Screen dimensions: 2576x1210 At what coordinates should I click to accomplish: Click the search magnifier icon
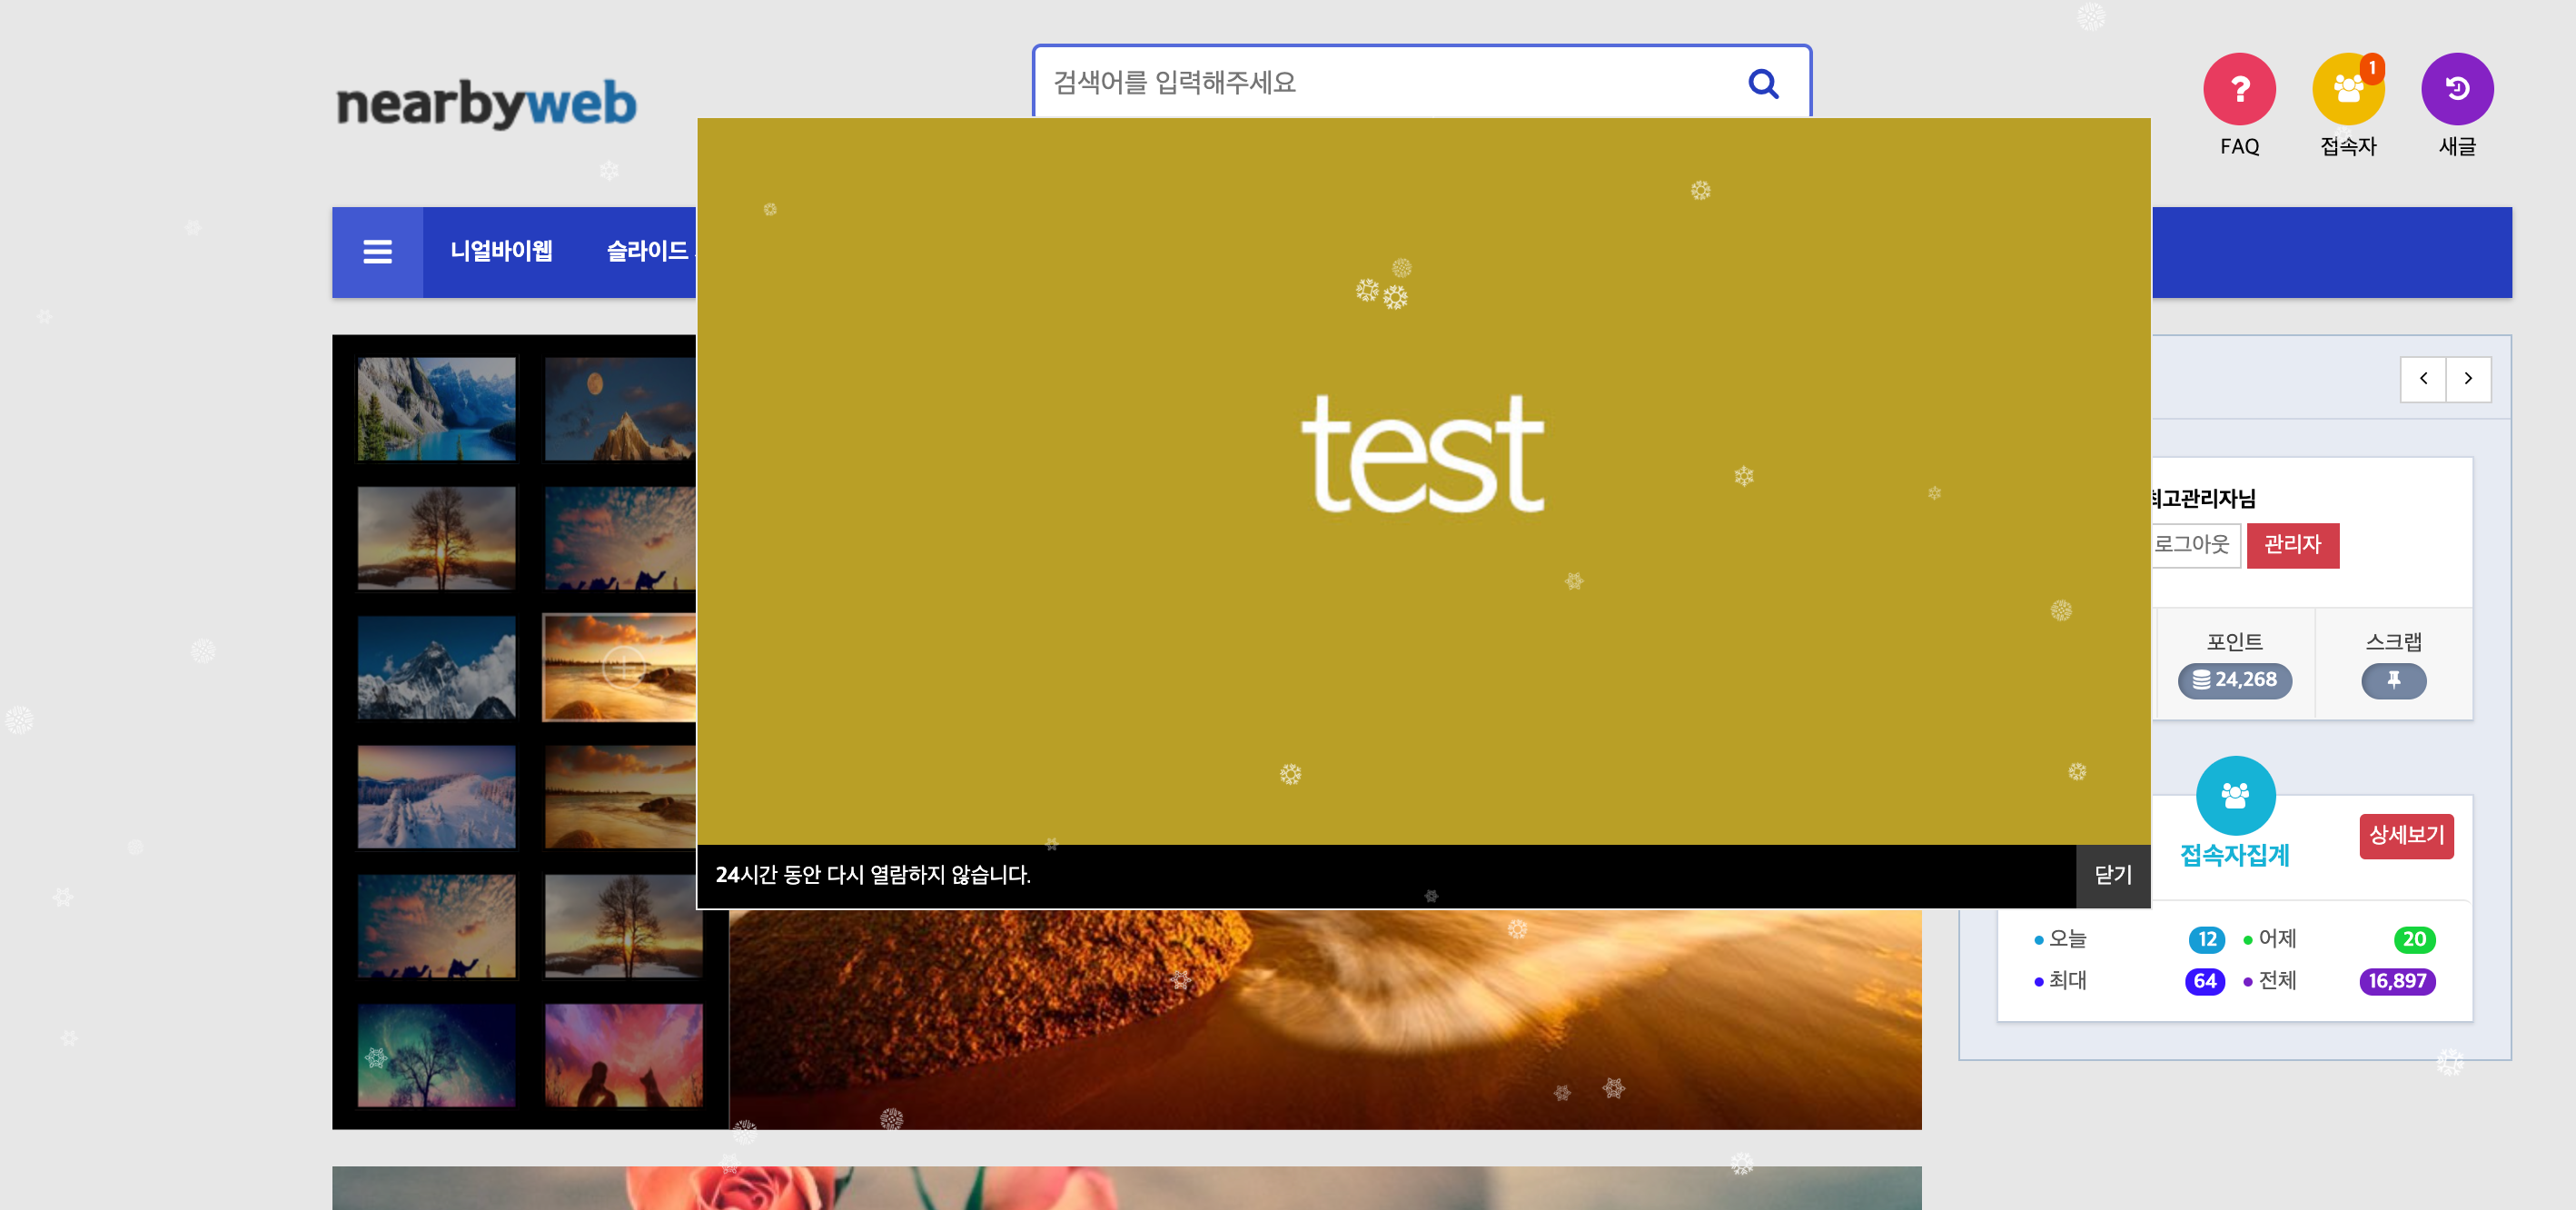click(1762, 83)
